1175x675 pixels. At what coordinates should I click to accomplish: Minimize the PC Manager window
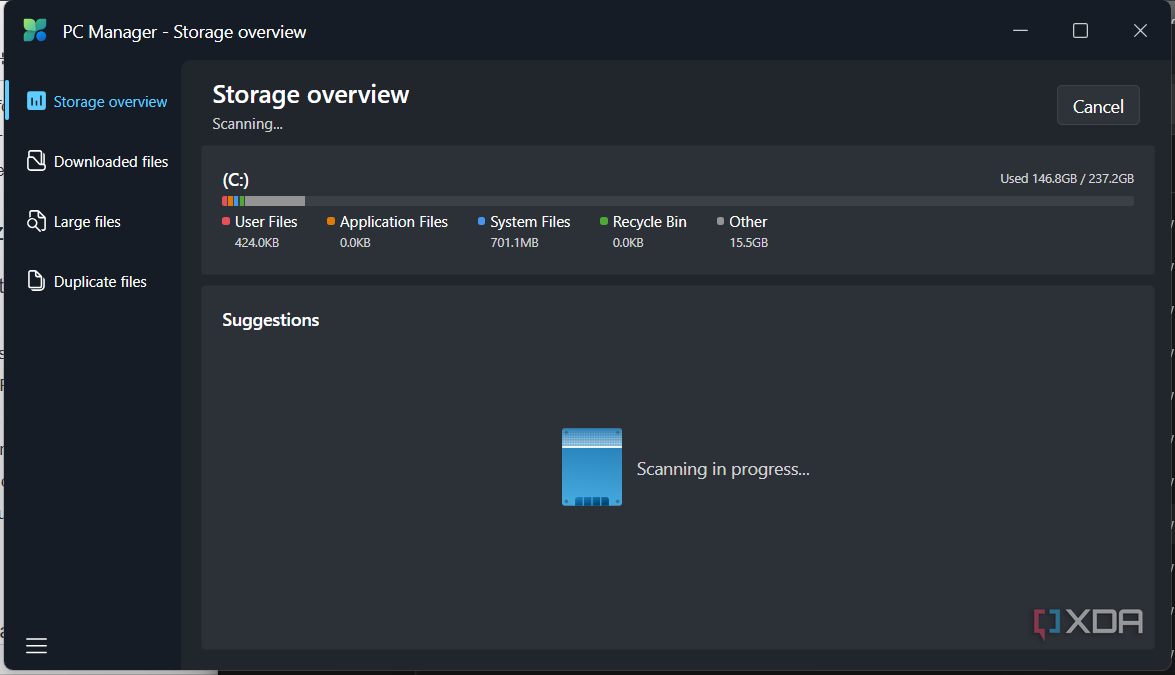(1020, 31)
